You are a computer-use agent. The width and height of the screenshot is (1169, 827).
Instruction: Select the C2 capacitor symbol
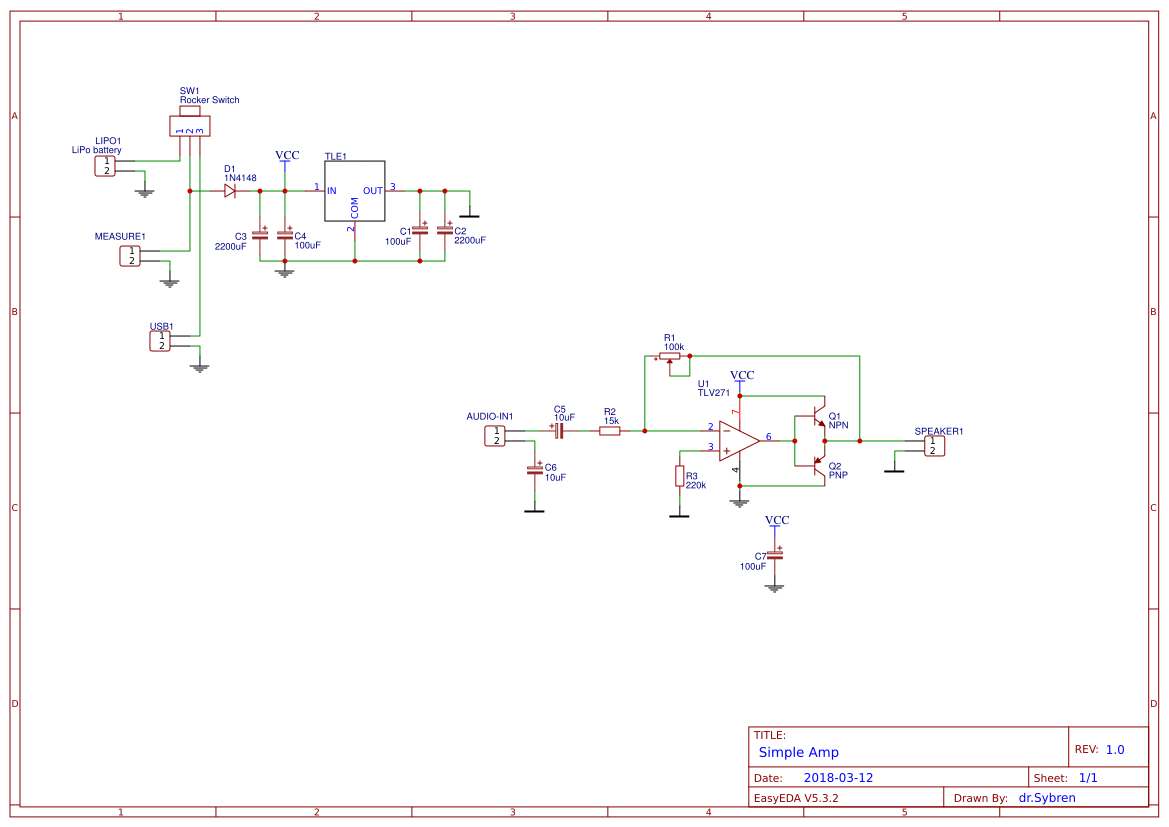click(x=445, y=230)
